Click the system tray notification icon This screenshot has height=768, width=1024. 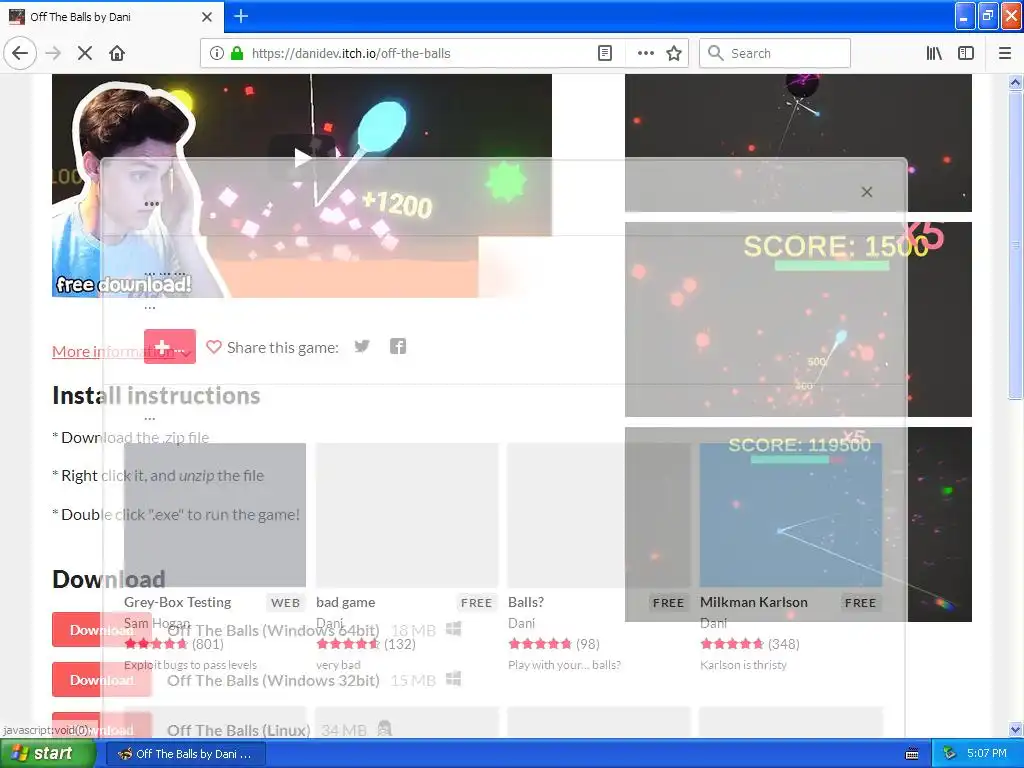[x=950, y=754]
